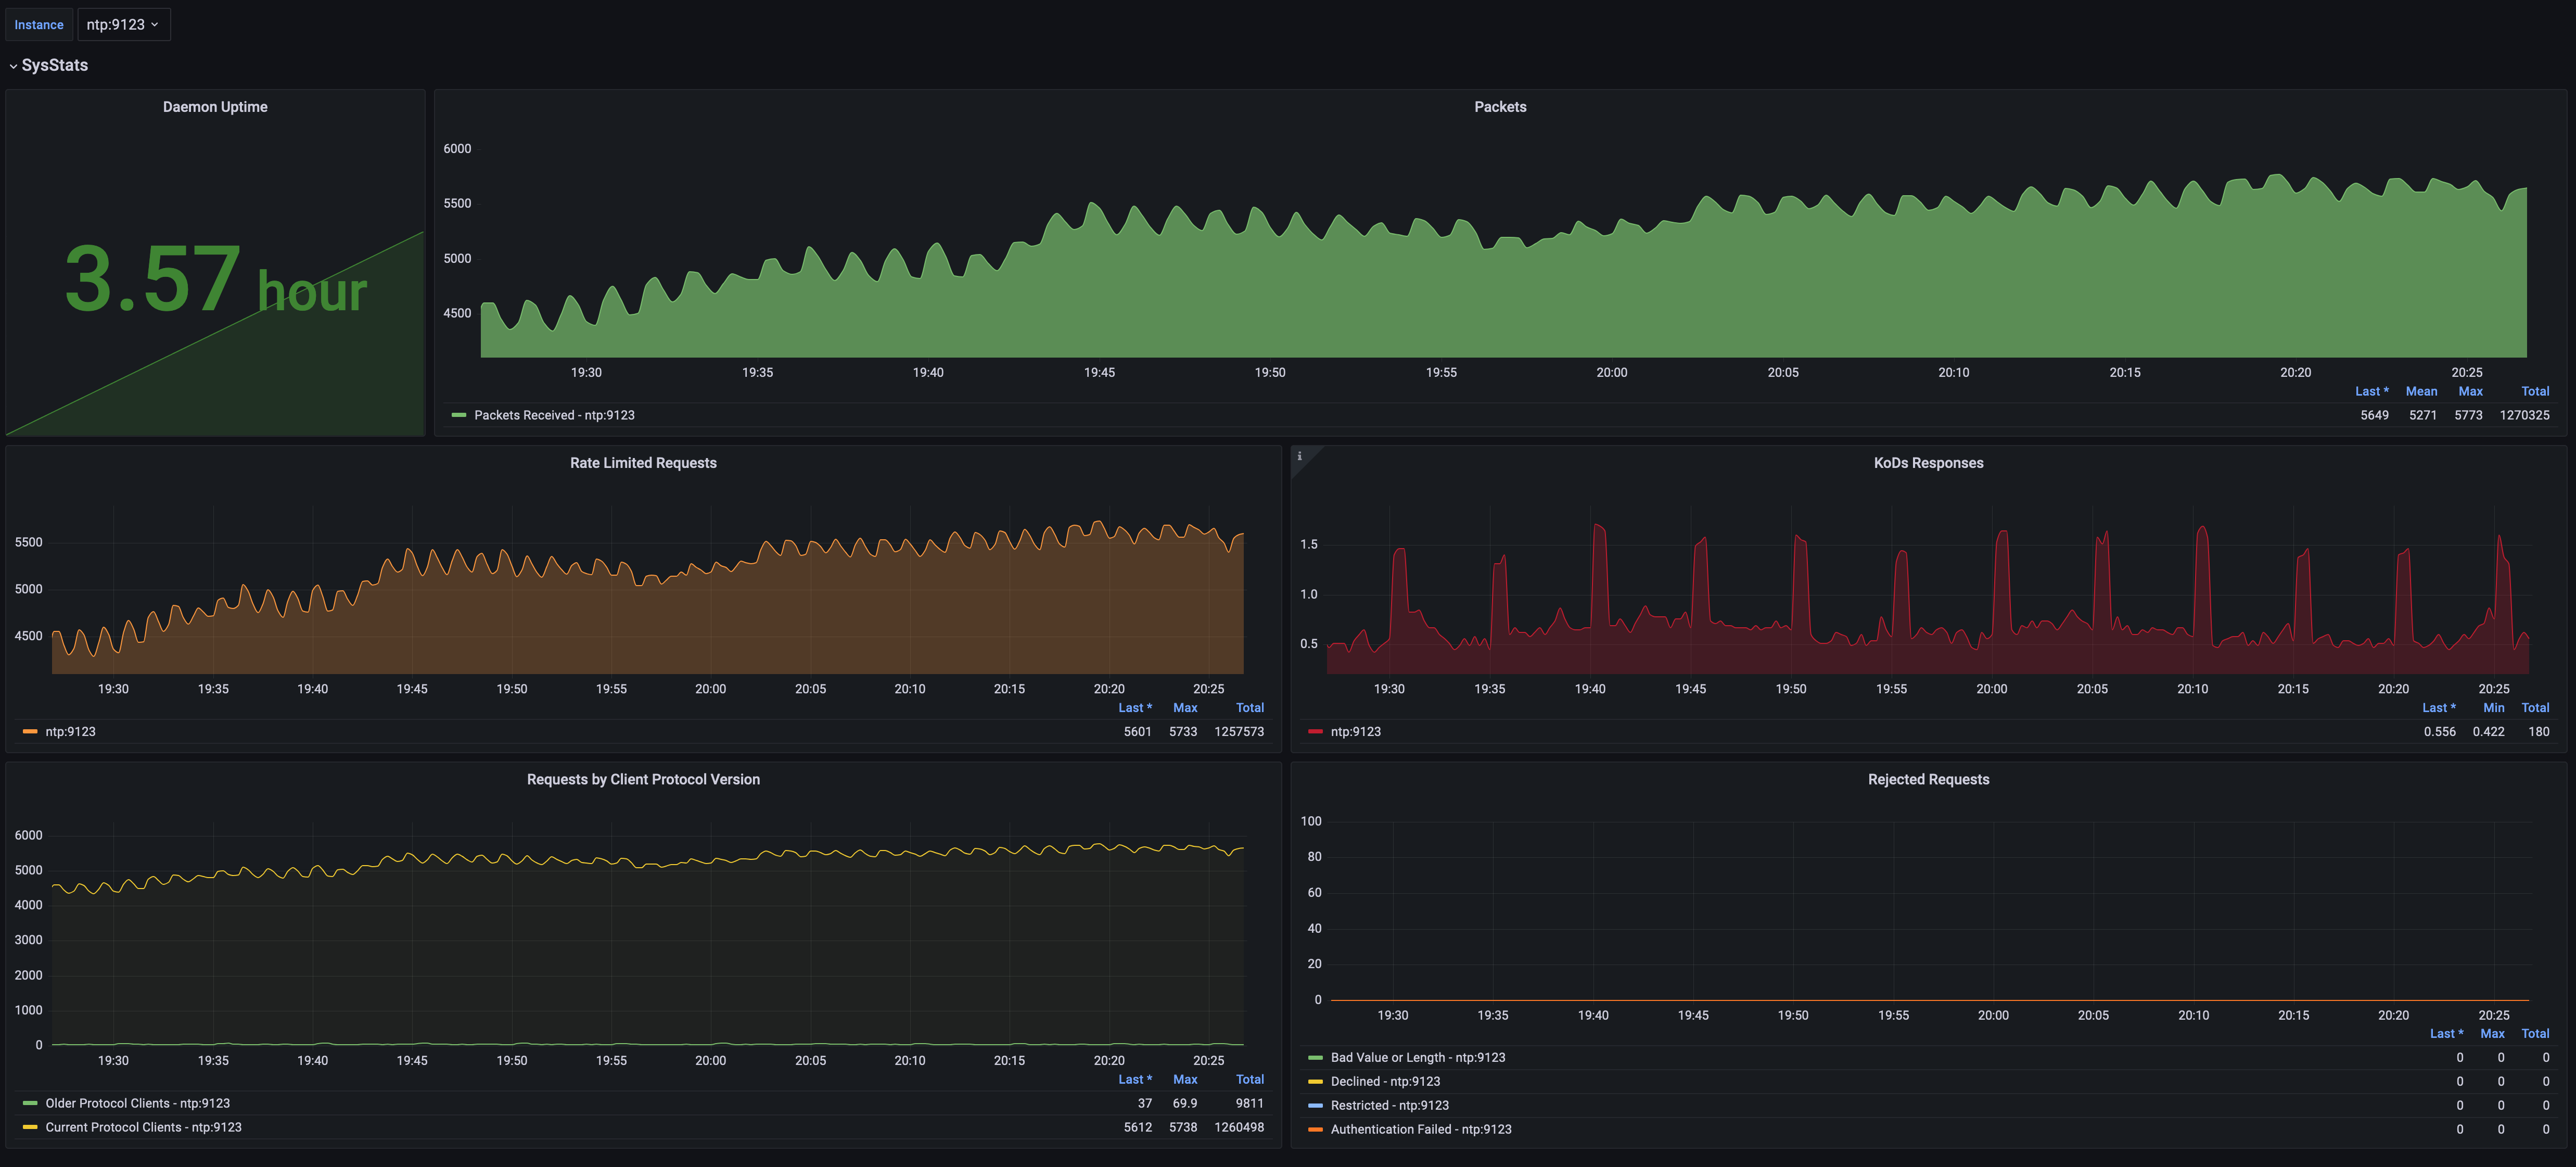This screenshot has height=1167, width=2576.
Task: Click the Declined series yellow color swatch
Action: (1315, 1081)
